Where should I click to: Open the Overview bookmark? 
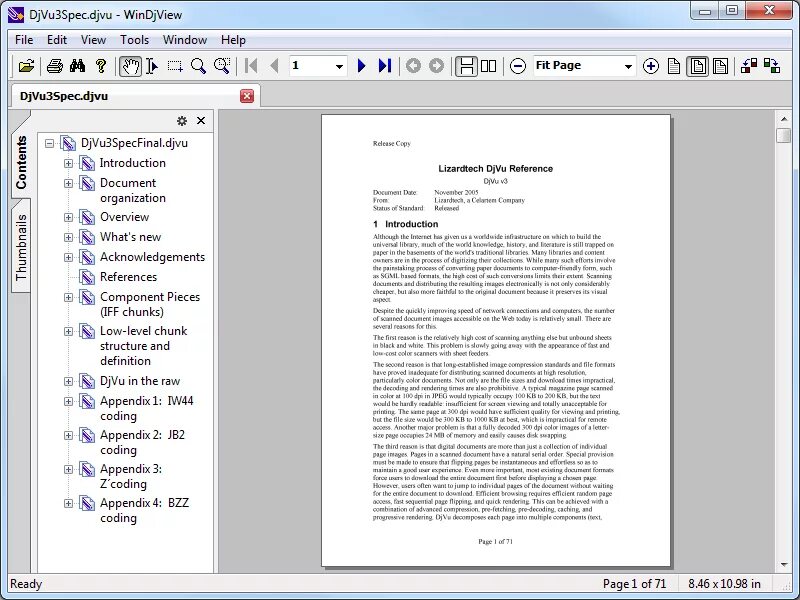(x=124, y=217)
